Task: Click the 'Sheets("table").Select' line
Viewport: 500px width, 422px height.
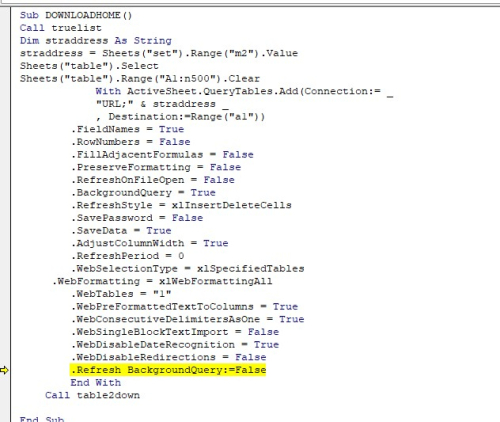Action: pos(89,66)
